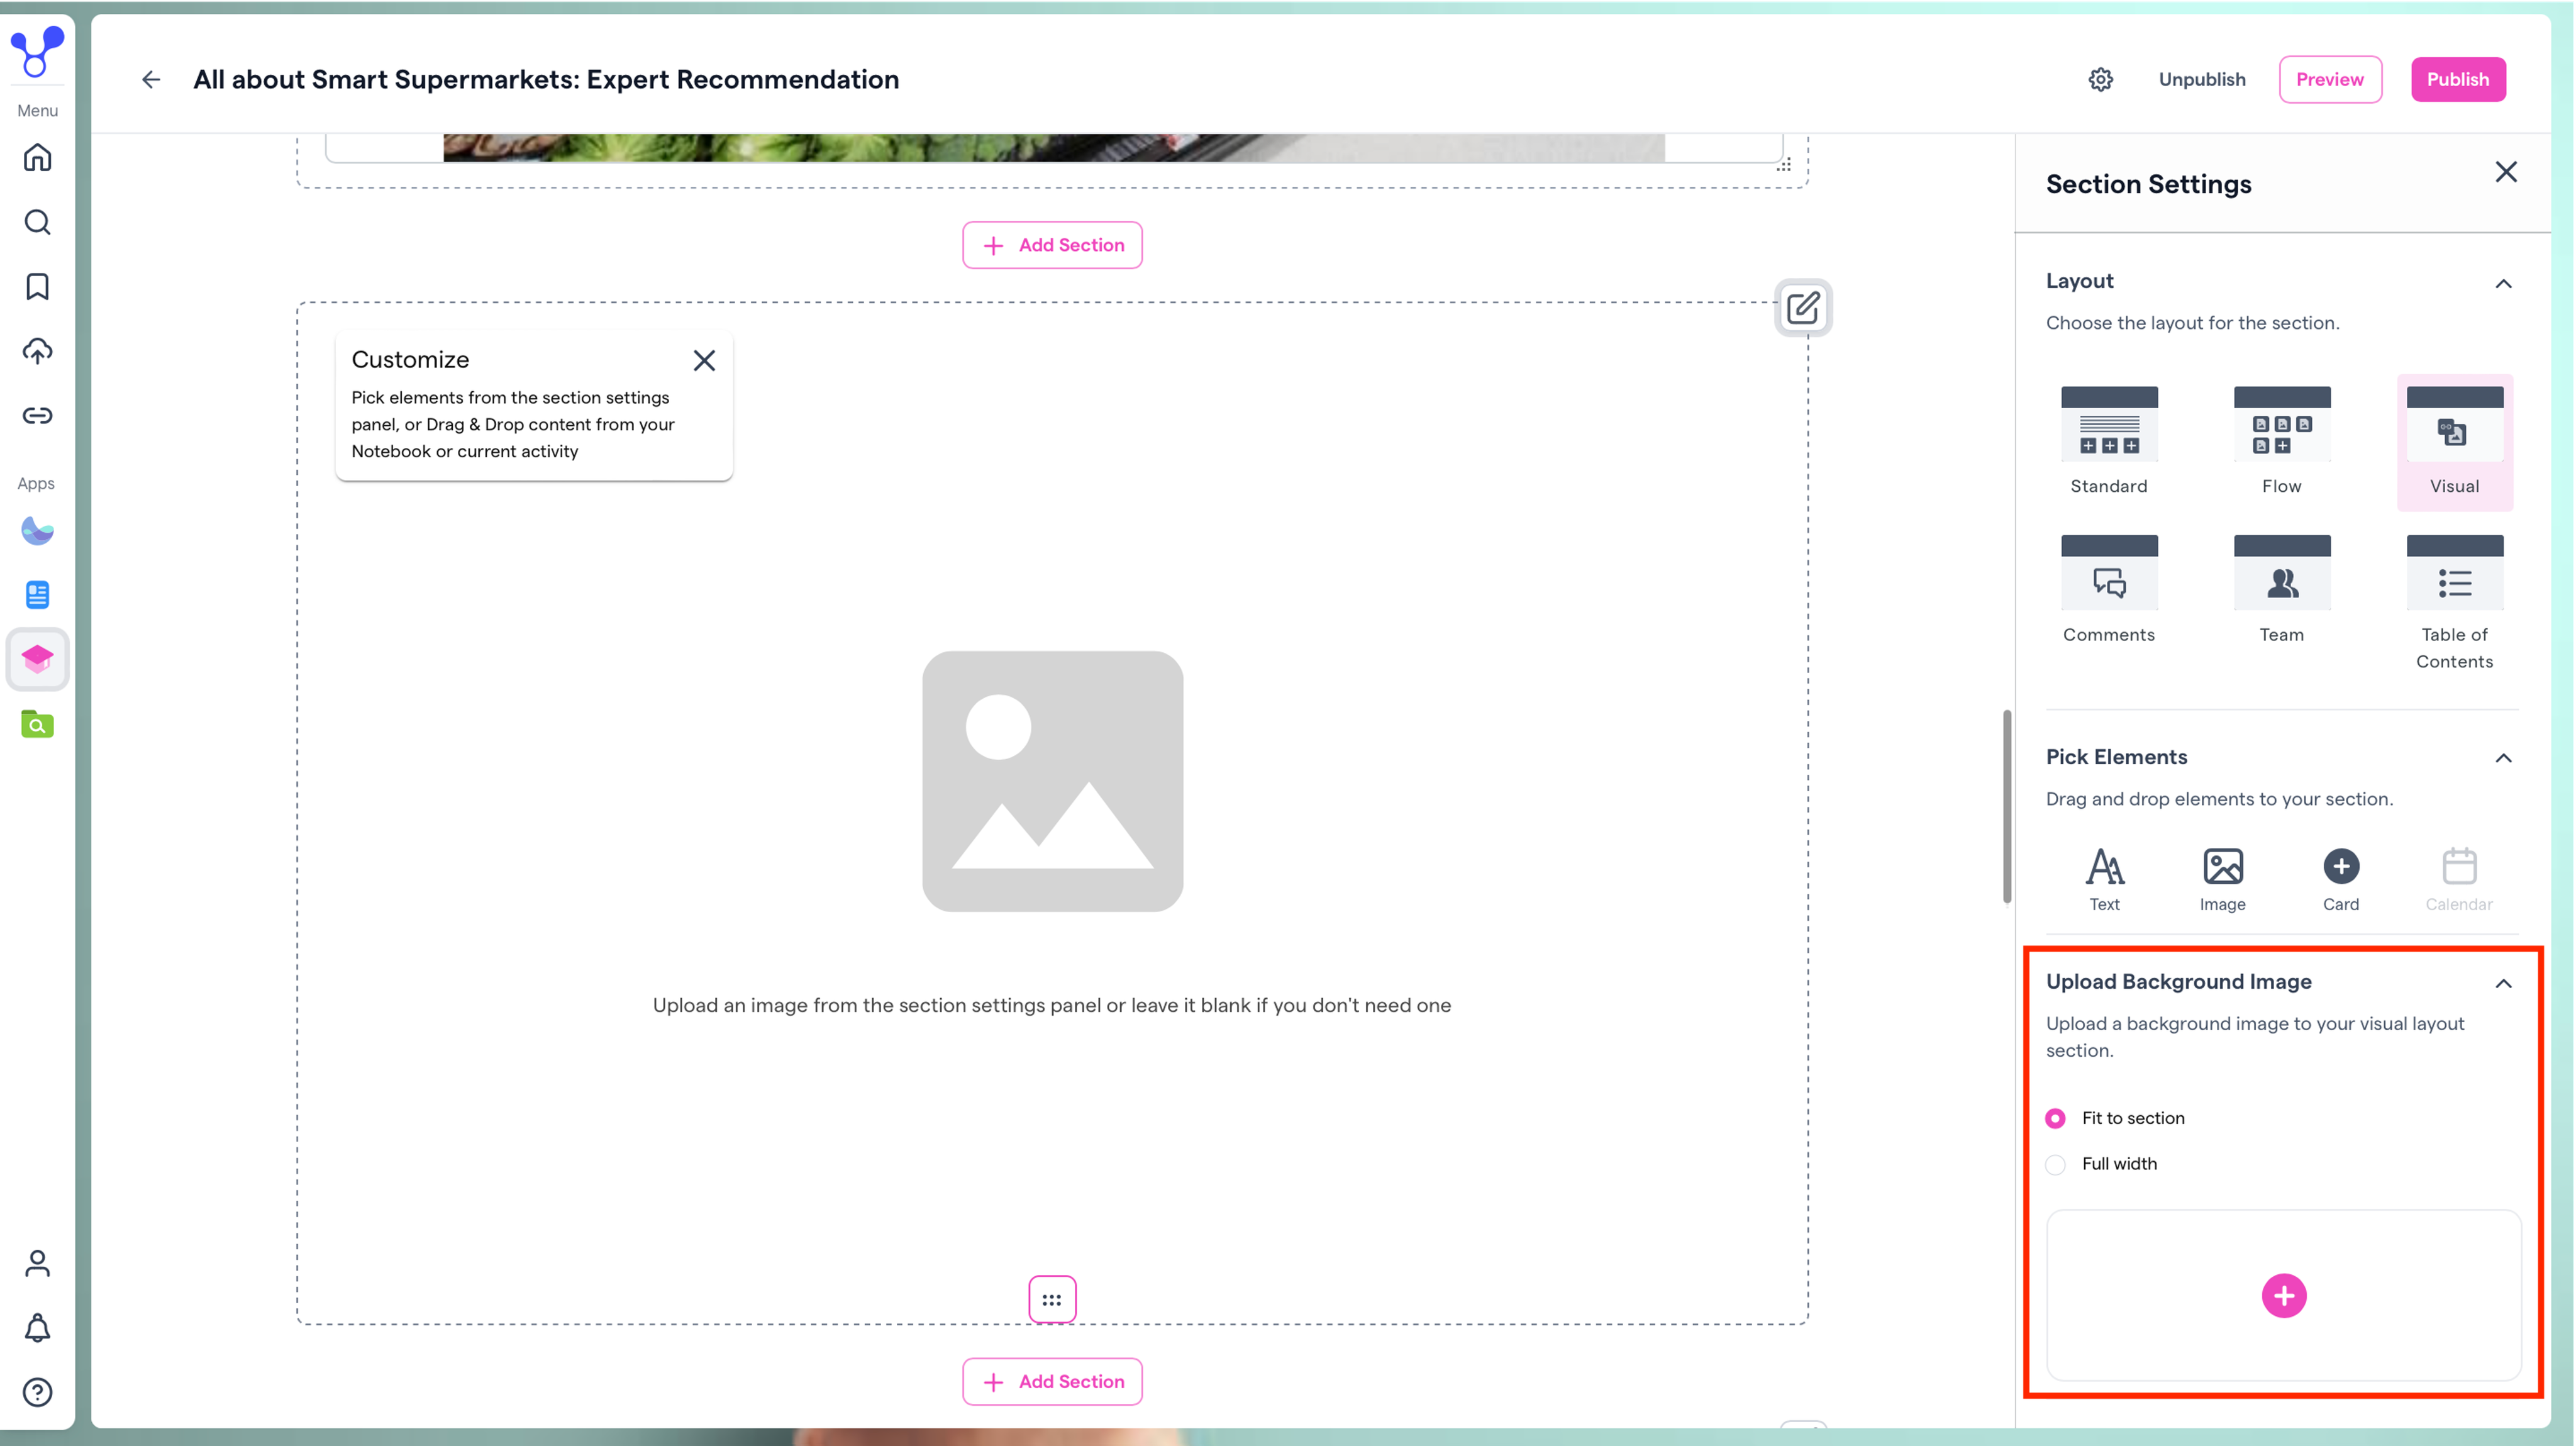Open the pink graduation cap app

point(37,660)
